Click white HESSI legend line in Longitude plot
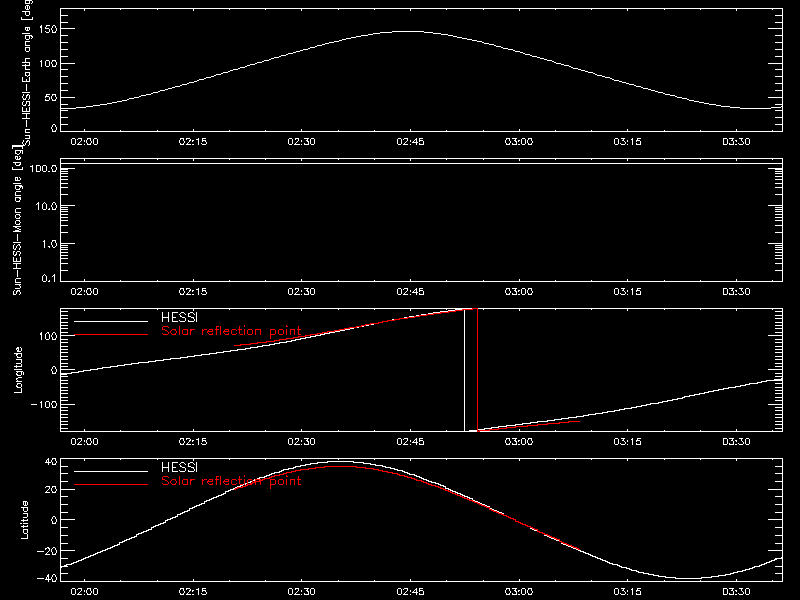The image size is (800, 600). [x=111, y=321]
